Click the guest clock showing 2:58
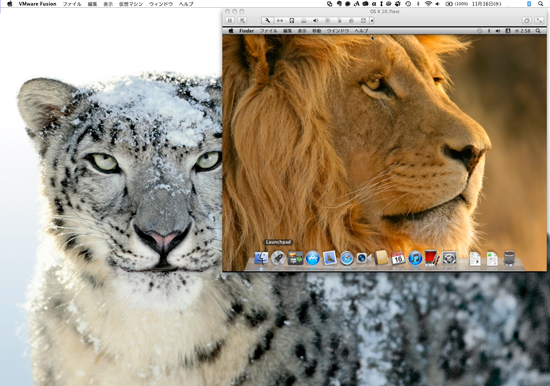This screenshot has height=386, width=550. 523,31
